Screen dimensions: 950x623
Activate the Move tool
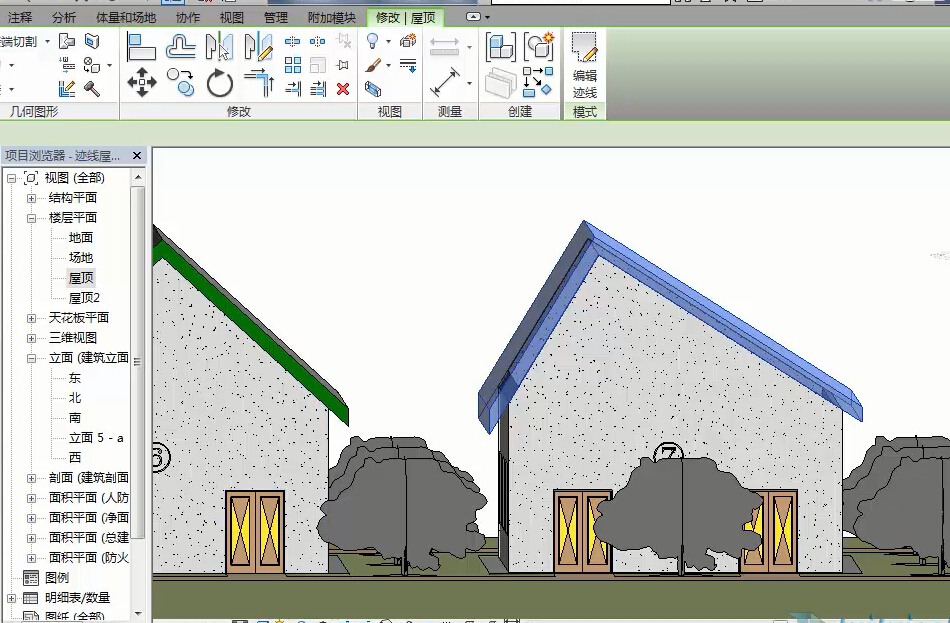click(x=142, y=82)
